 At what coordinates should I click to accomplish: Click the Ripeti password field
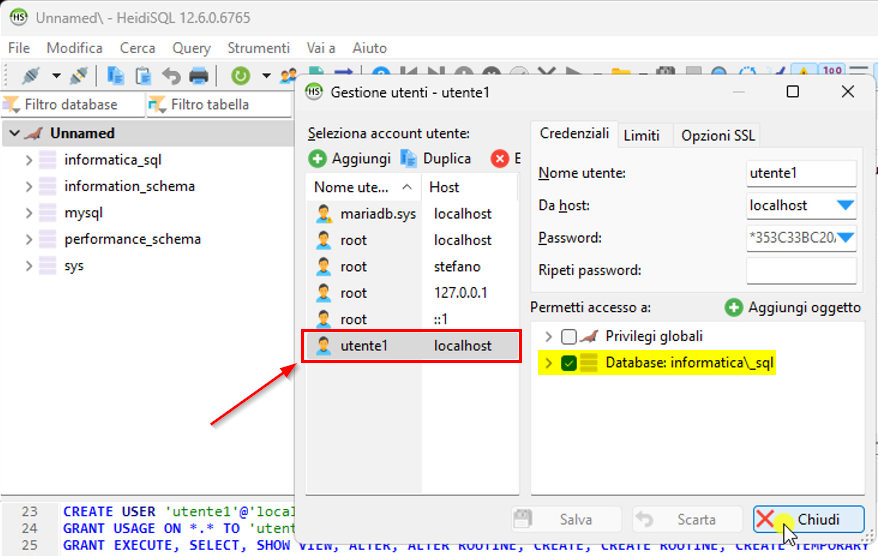coord(801,270)
